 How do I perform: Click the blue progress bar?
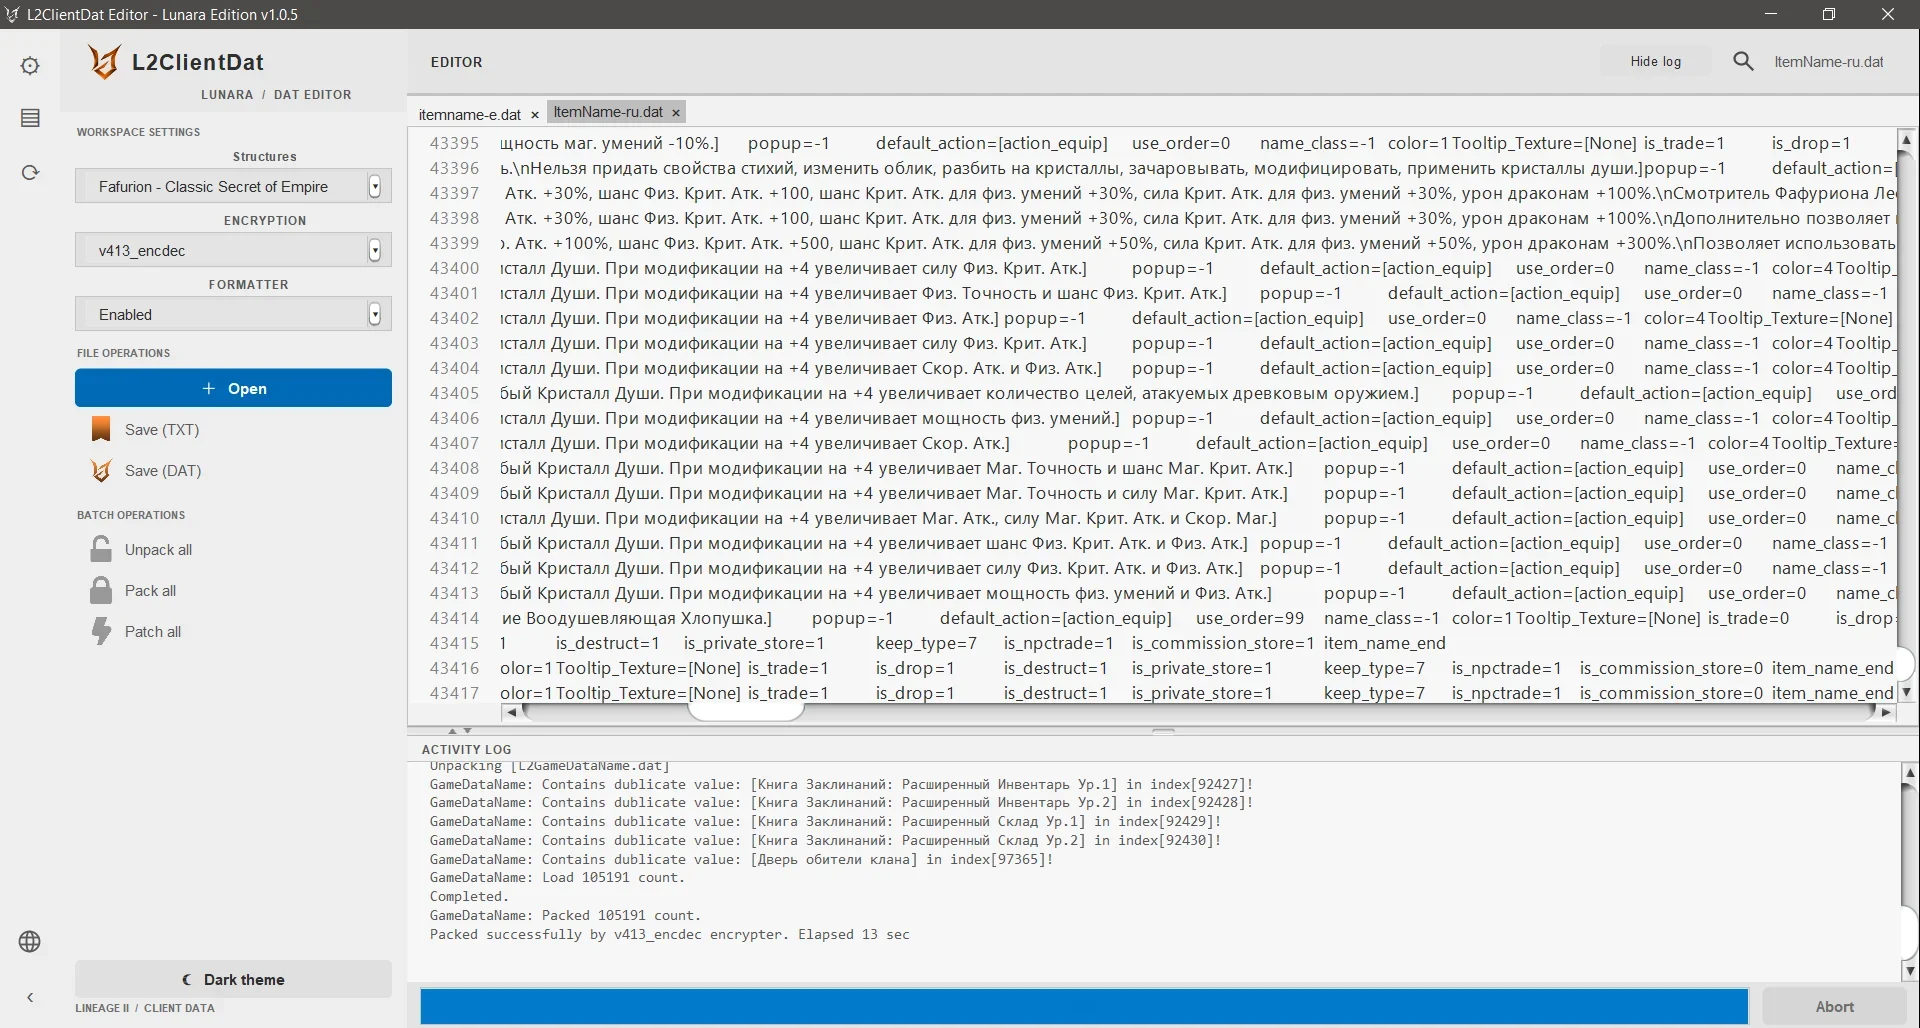(x=1084, y=1006)
